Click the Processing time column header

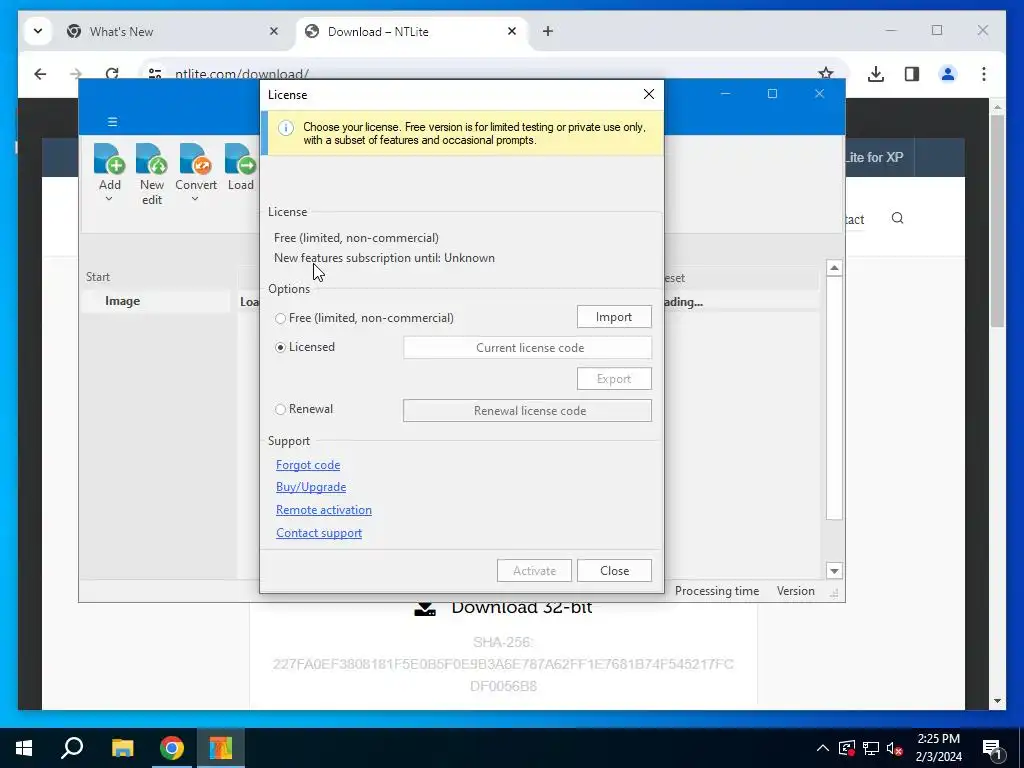(x=716, y=591)
